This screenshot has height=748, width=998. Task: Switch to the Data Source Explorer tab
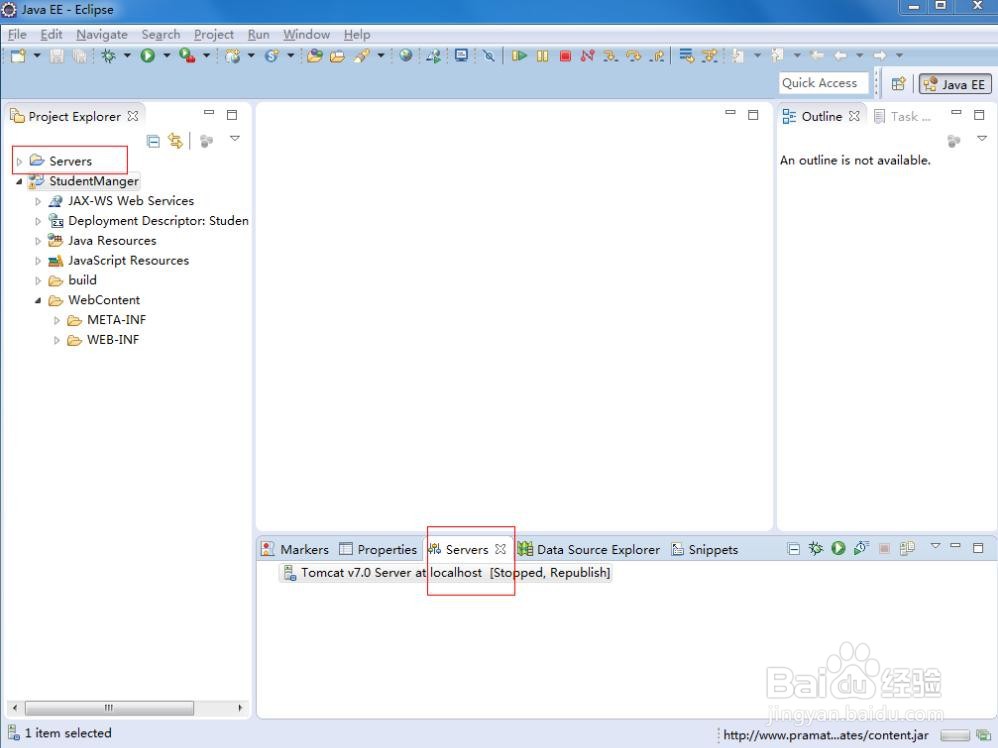point(589,549)
